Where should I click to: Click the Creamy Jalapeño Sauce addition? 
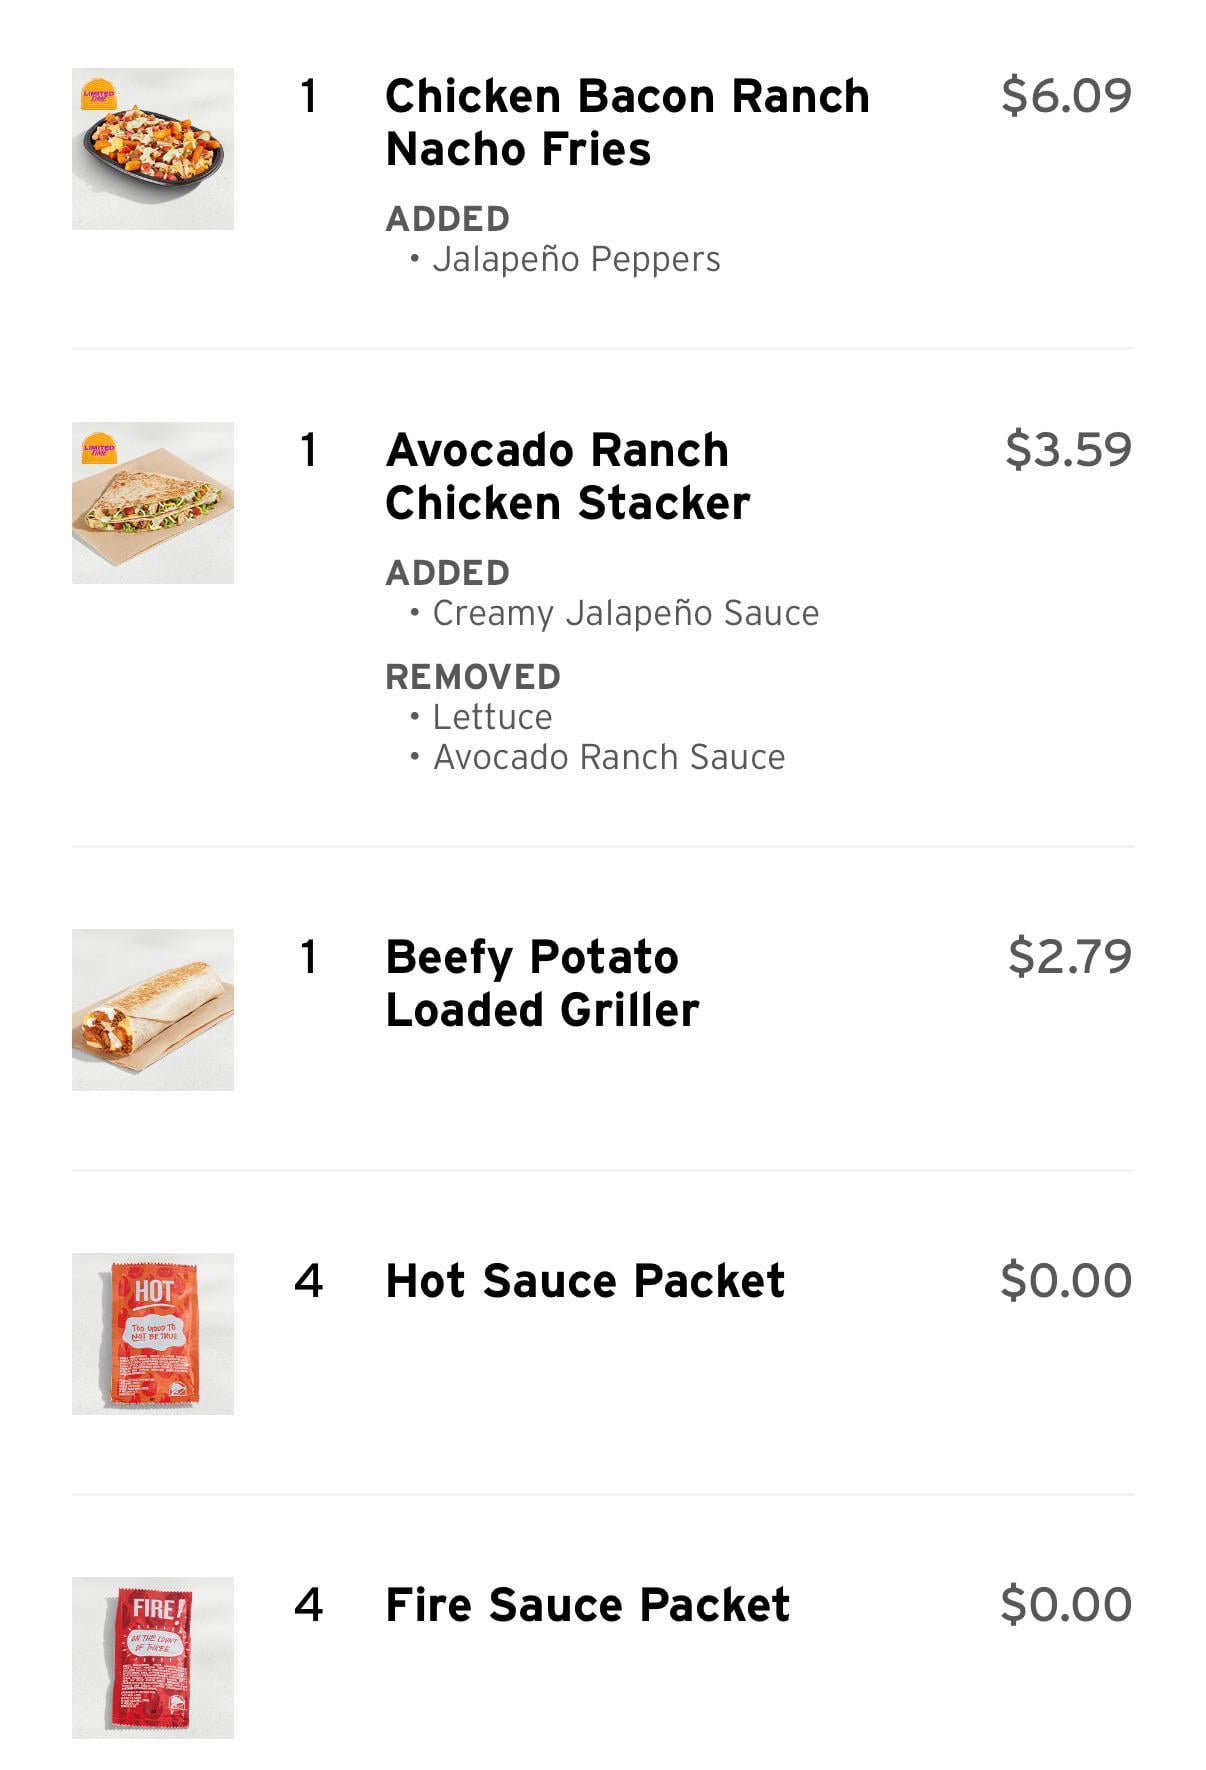pyautogui.click(x=625, y=613)
